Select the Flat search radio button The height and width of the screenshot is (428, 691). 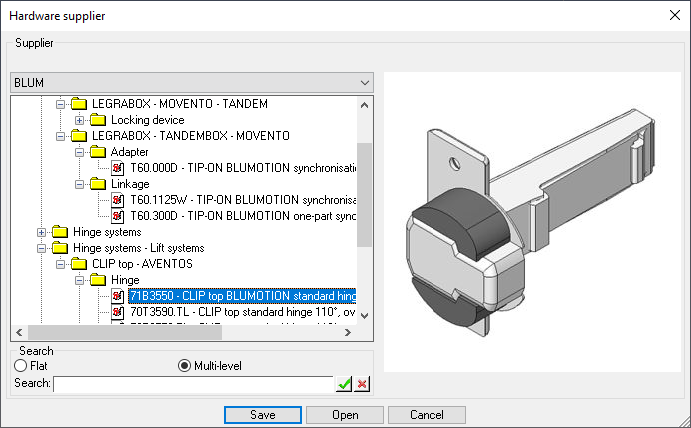20,366
